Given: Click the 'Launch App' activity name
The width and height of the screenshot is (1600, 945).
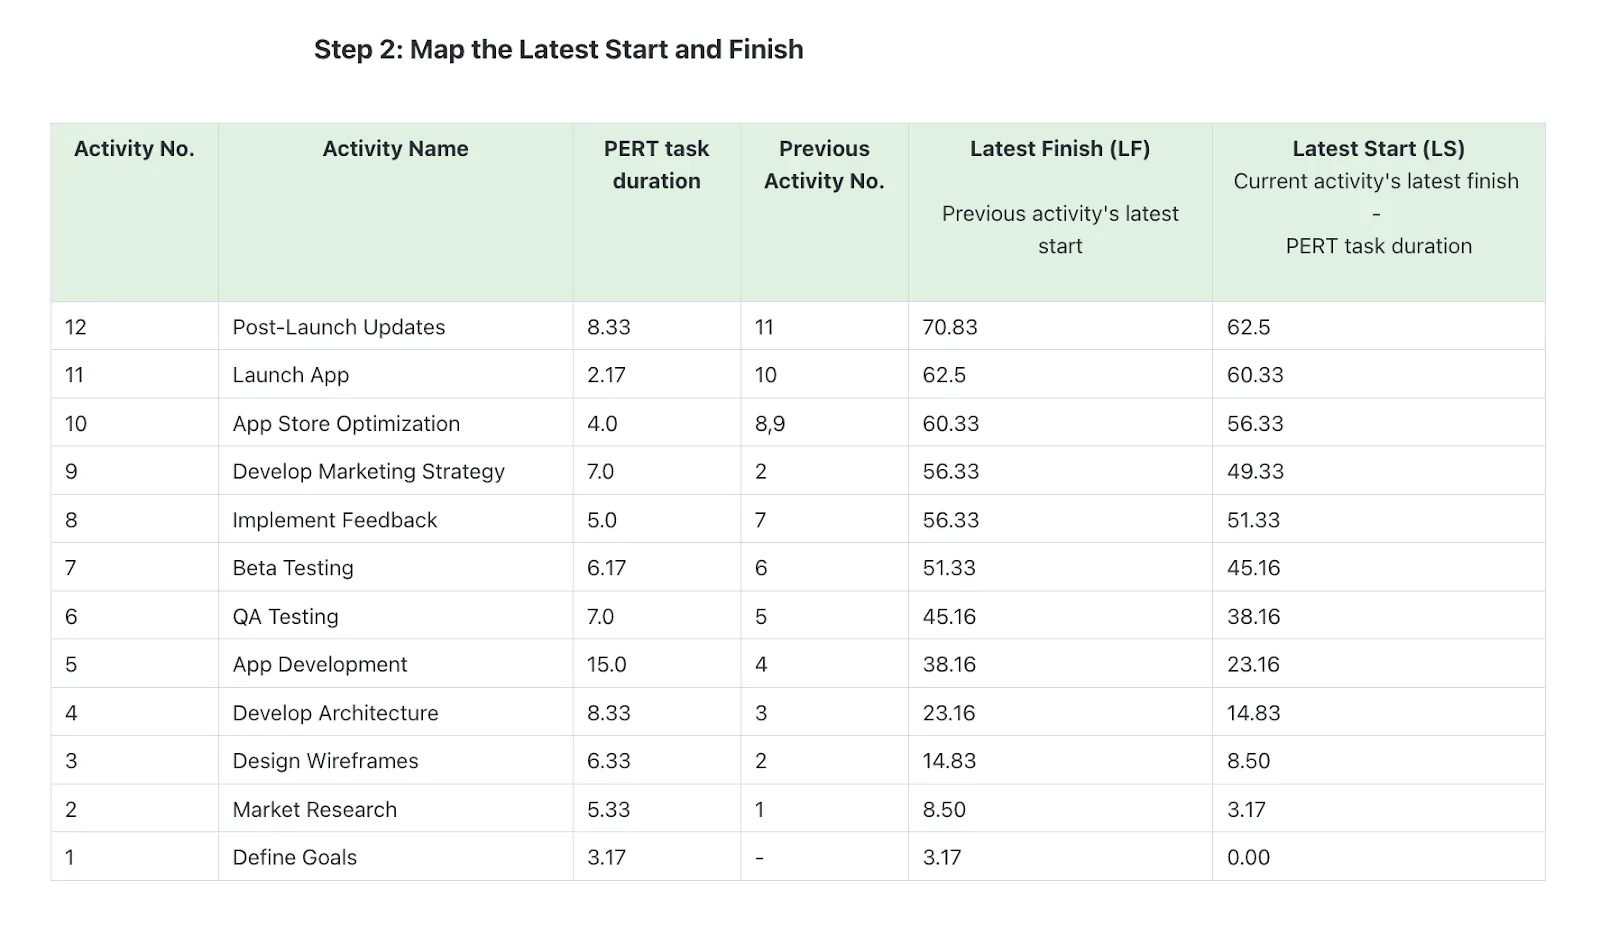Looking at the screenshot, I should [291, 375].
